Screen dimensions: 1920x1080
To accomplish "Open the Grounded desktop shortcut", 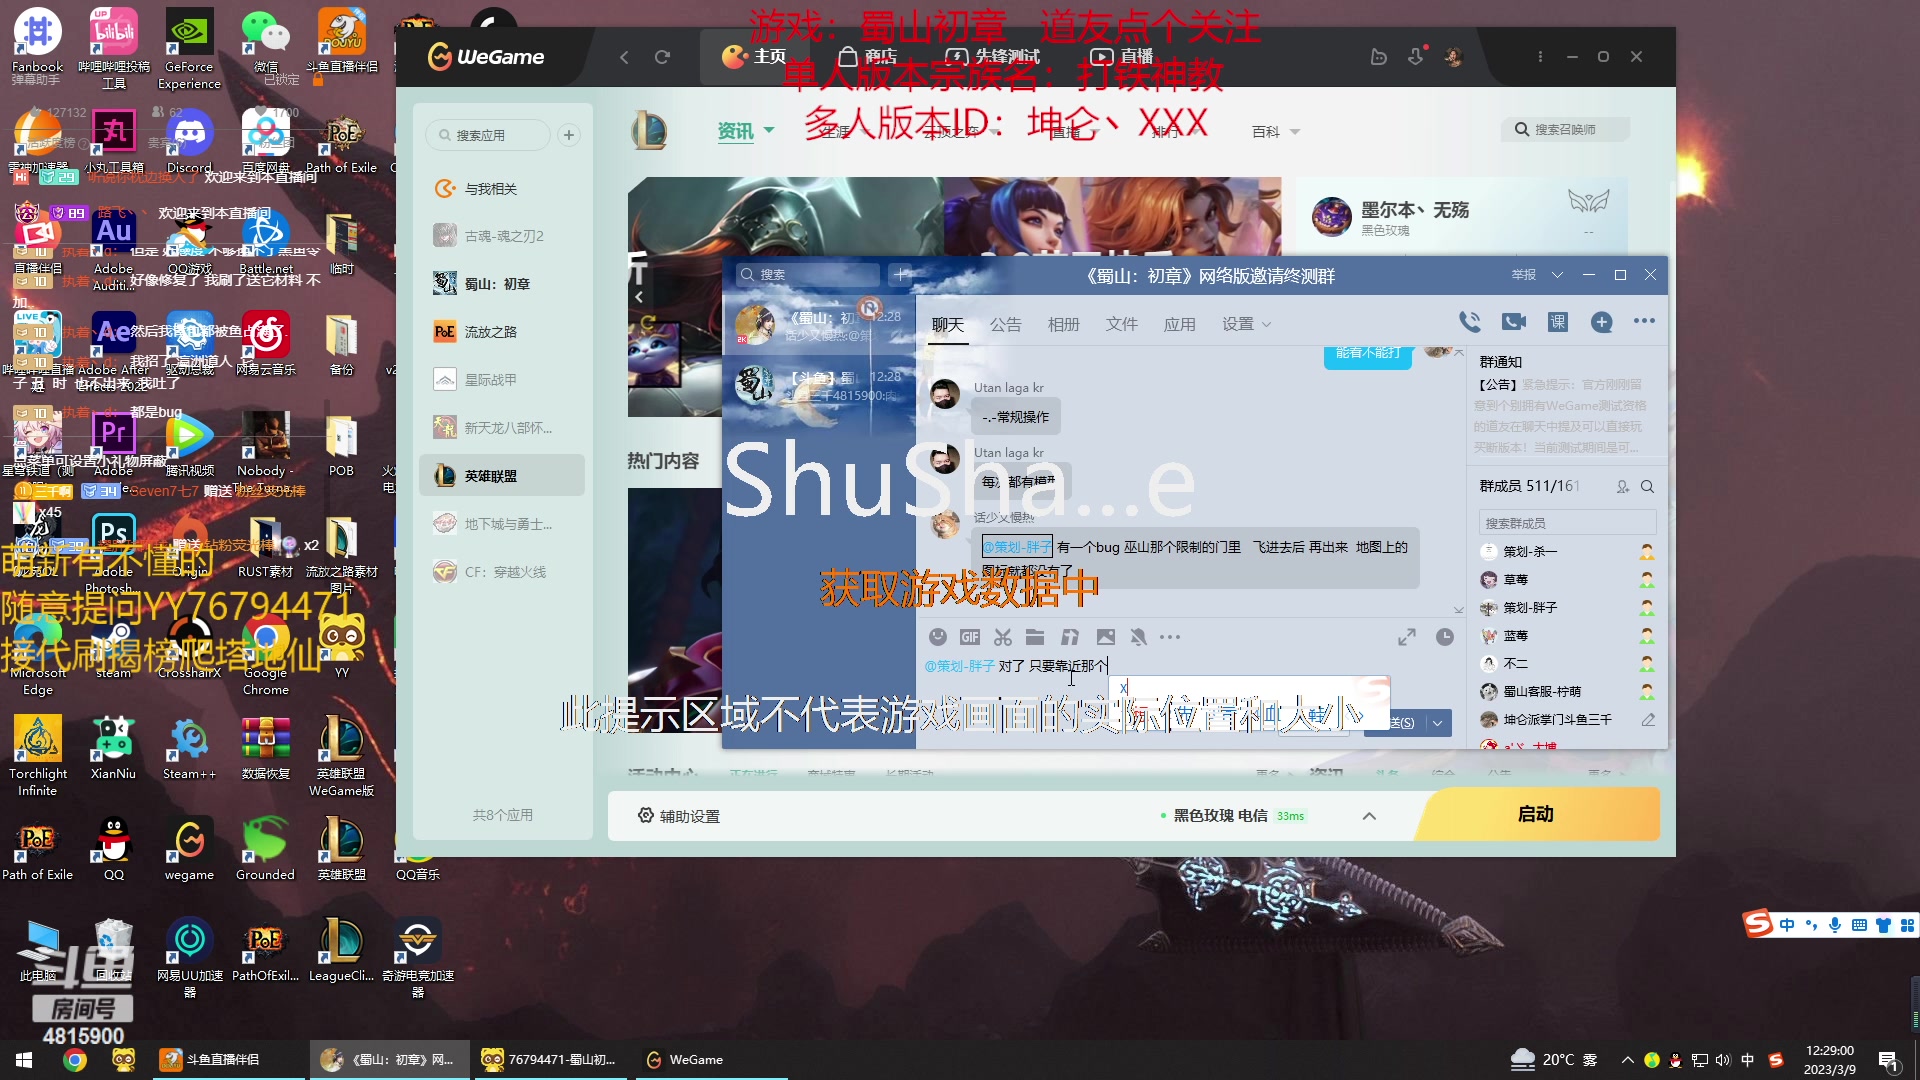I will pyautogui.click(x=265, y=841).
